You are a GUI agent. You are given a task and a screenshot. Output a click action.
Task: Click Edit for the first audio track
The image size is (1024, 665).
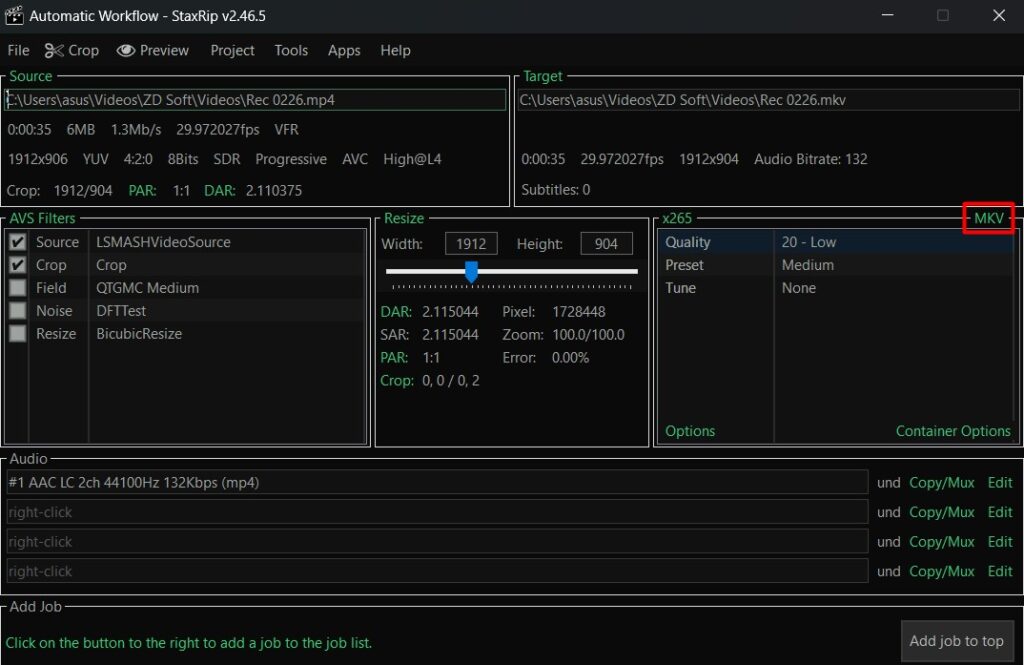[x=1000, y=483]
